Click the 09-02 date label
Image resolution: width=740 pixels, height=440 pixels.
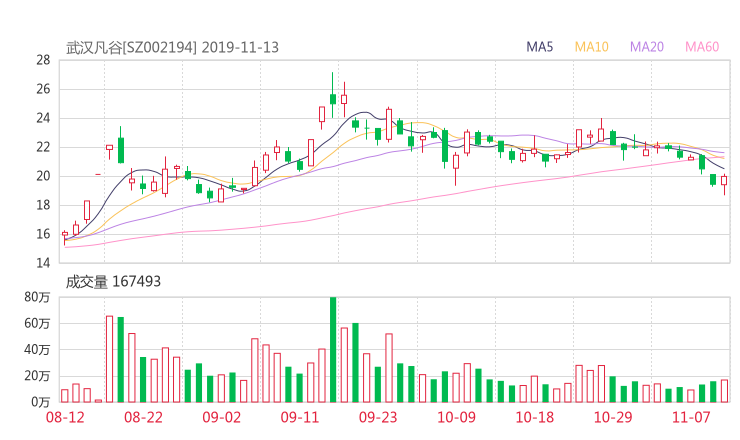pos(222,417)
